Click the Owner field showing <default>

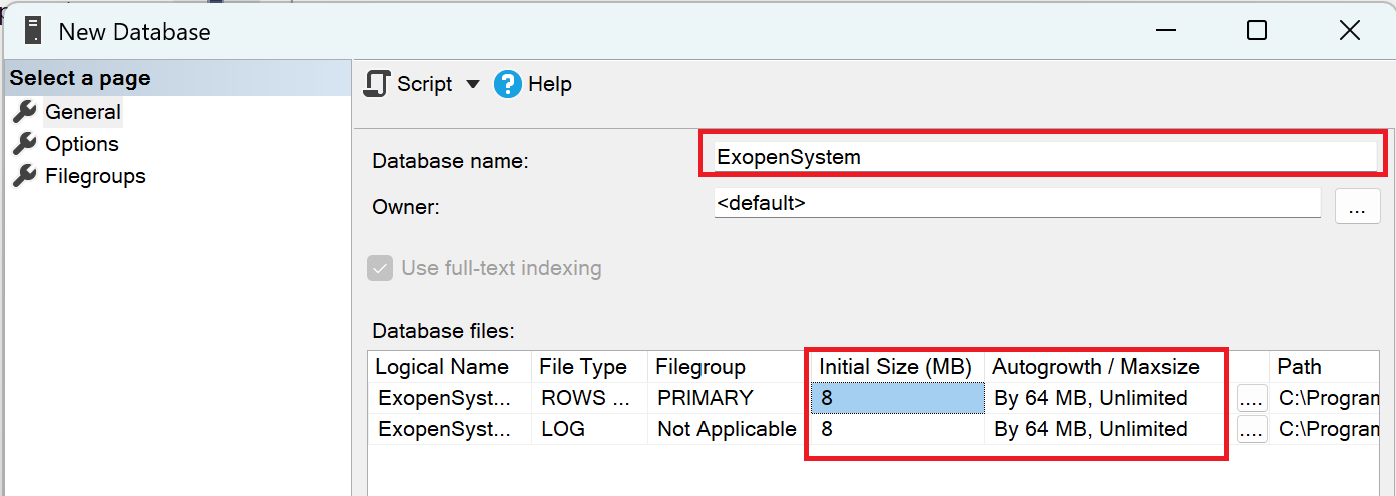coord(1017,203)
